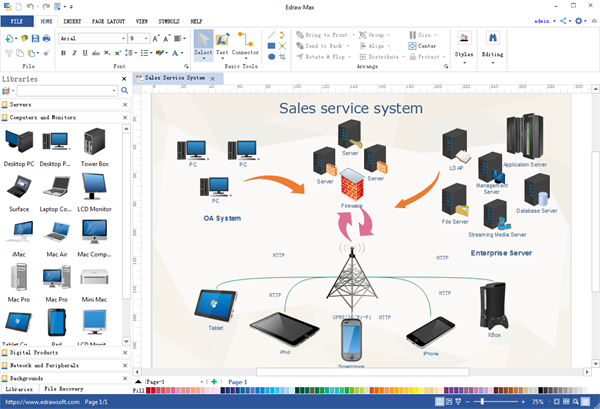Activate the Text tool
The width and height of the screenshot is (600, 409).
pyautogui.click(x=222, y=45)
